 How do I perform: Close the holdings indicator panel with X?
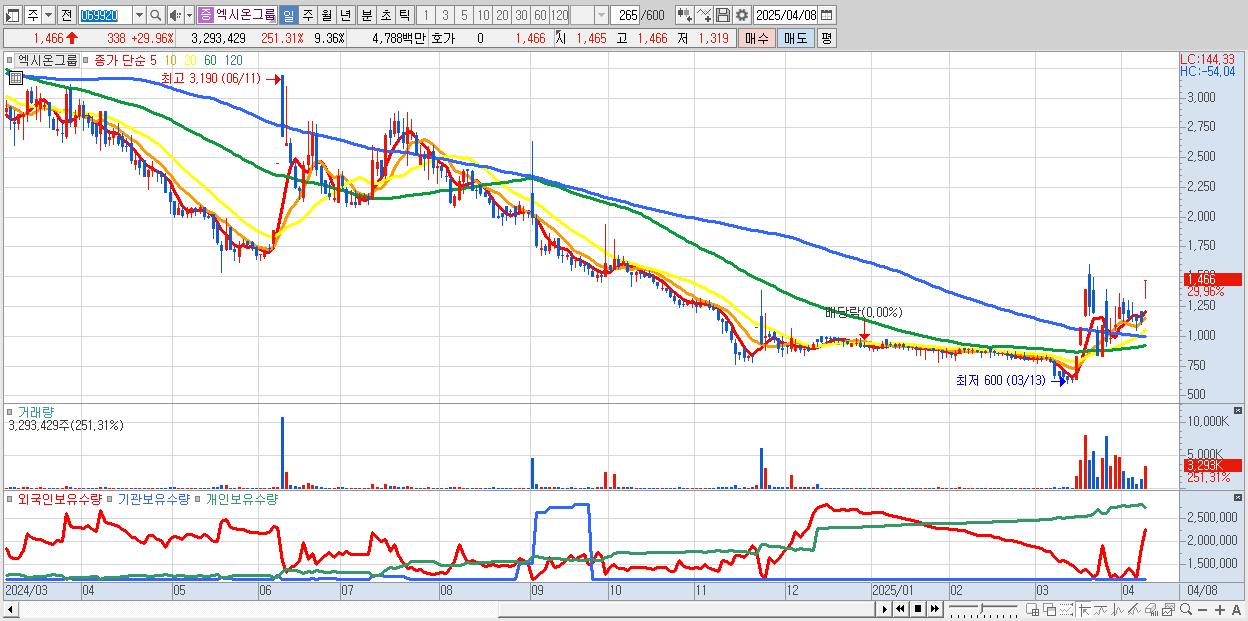tap(1239, 497)
